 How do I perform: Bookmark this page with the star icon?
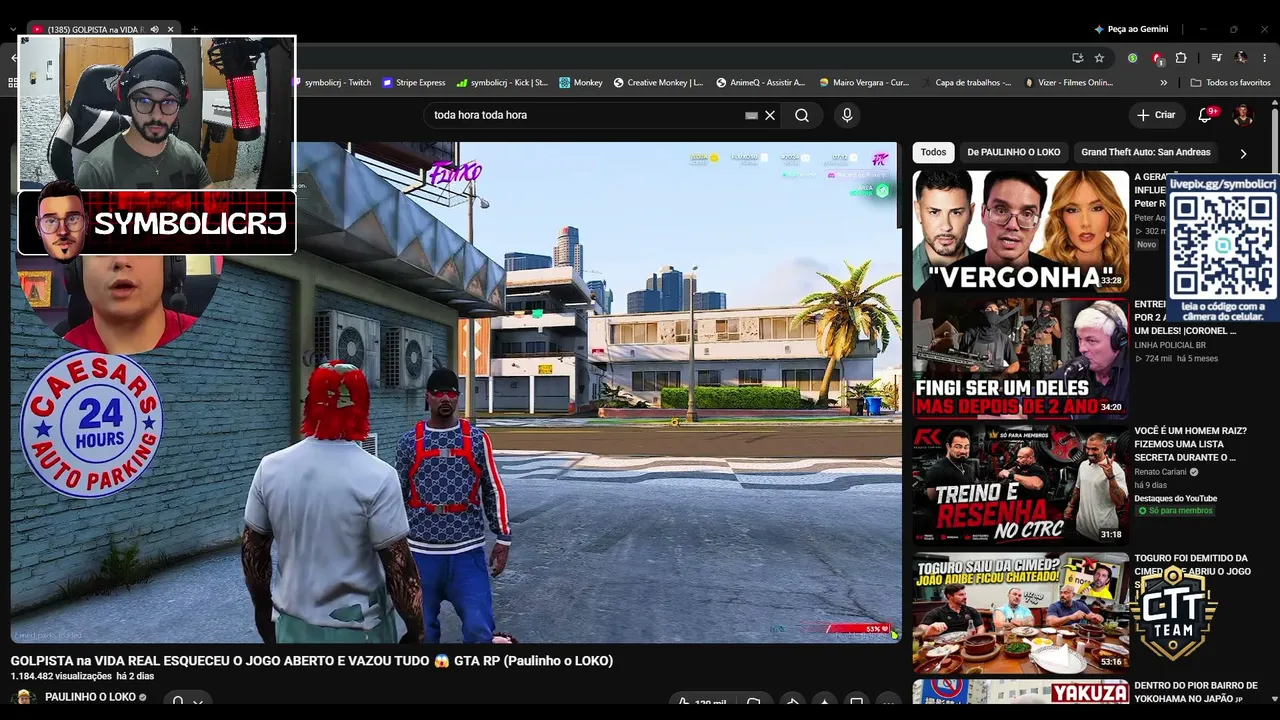1099,58
